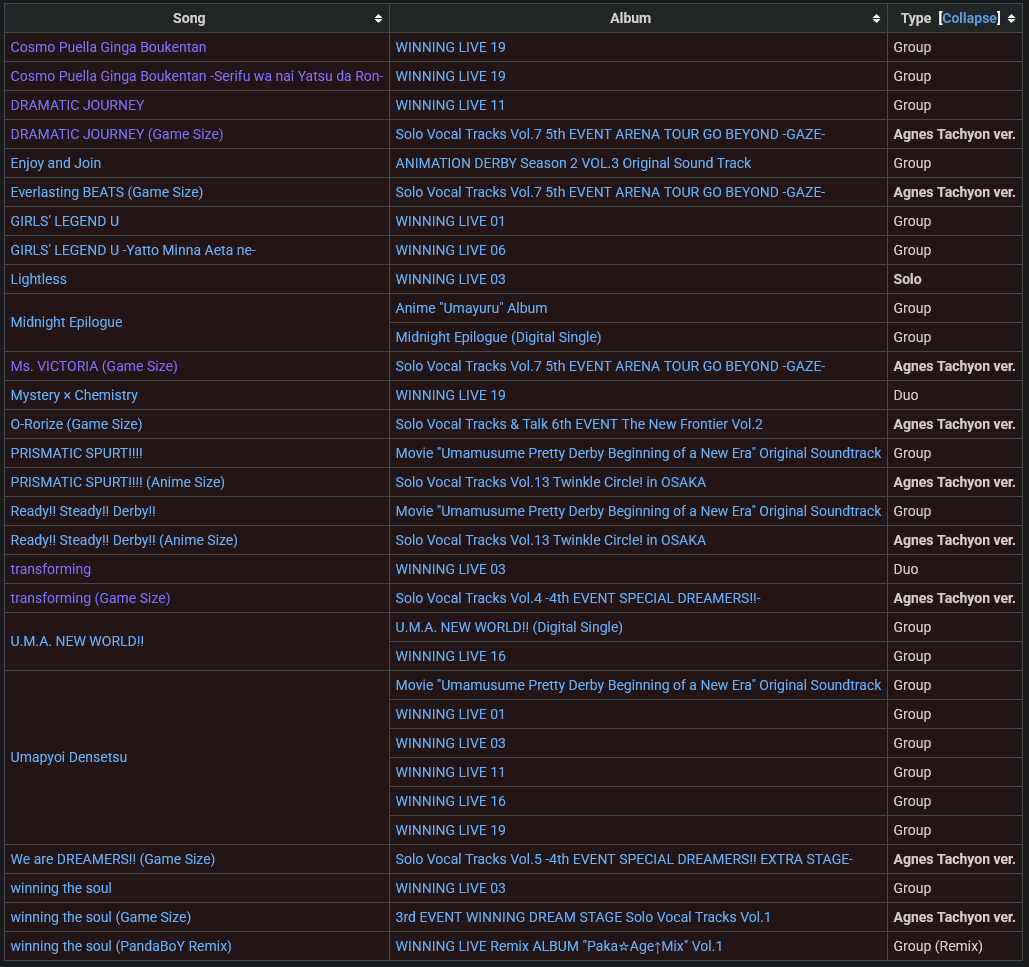Screen dimensions: 1029x967
Task: Open winning the soul (Game Size) link
Action: coord(101,916)
